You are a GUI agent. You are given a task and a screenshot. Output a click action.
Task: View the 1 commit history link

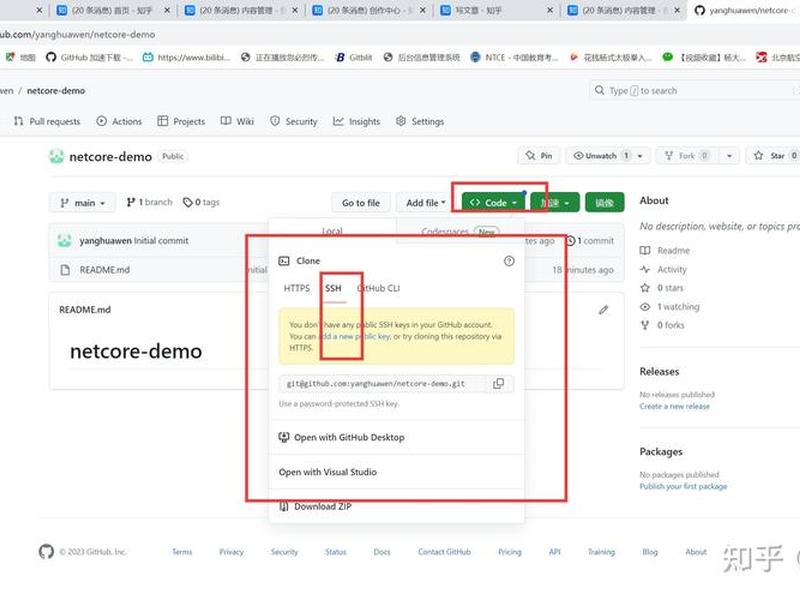pos(590,240)
